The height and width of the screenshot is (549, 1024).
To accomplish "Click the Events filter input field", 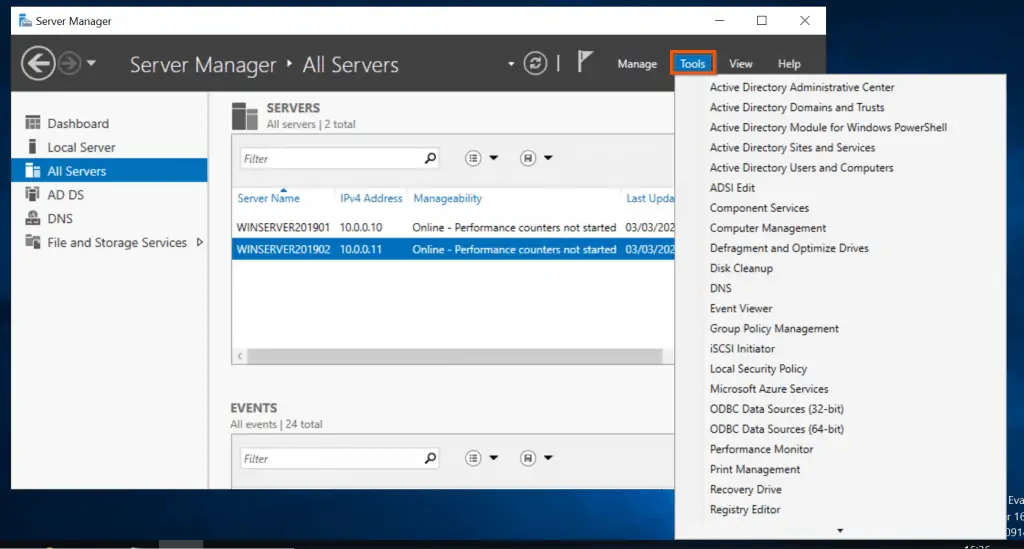I will click(330, 458).
